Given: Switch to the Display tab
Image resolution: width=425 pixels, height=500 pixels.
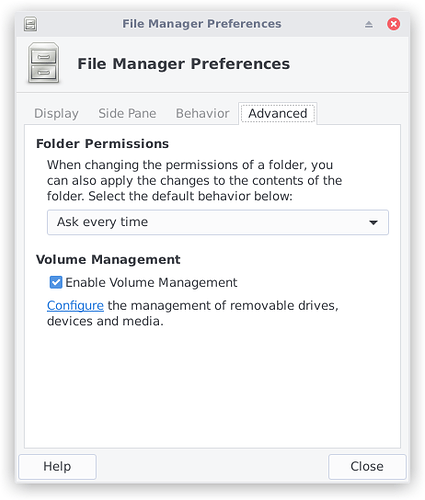Looking at the screenshot, I should 56,113.
